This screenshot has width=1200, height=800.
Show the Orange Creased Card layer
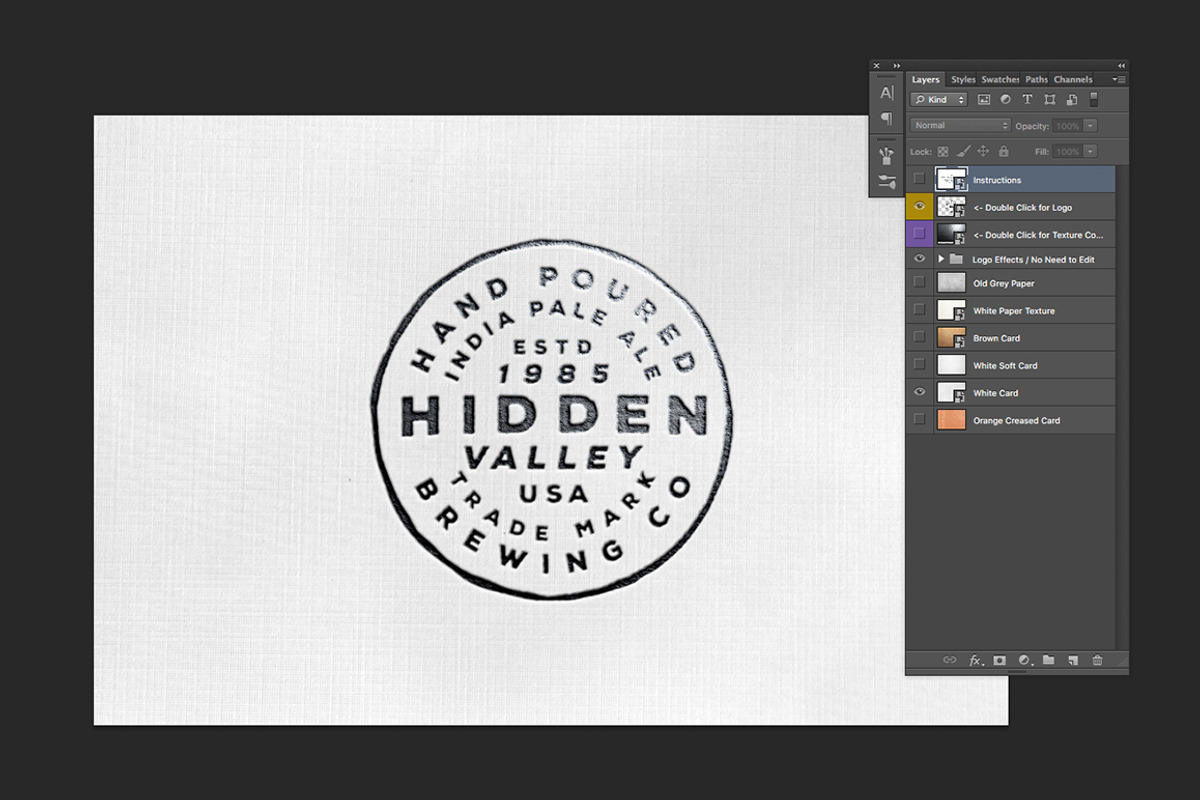pyautogui.click(x=919, y=420)
